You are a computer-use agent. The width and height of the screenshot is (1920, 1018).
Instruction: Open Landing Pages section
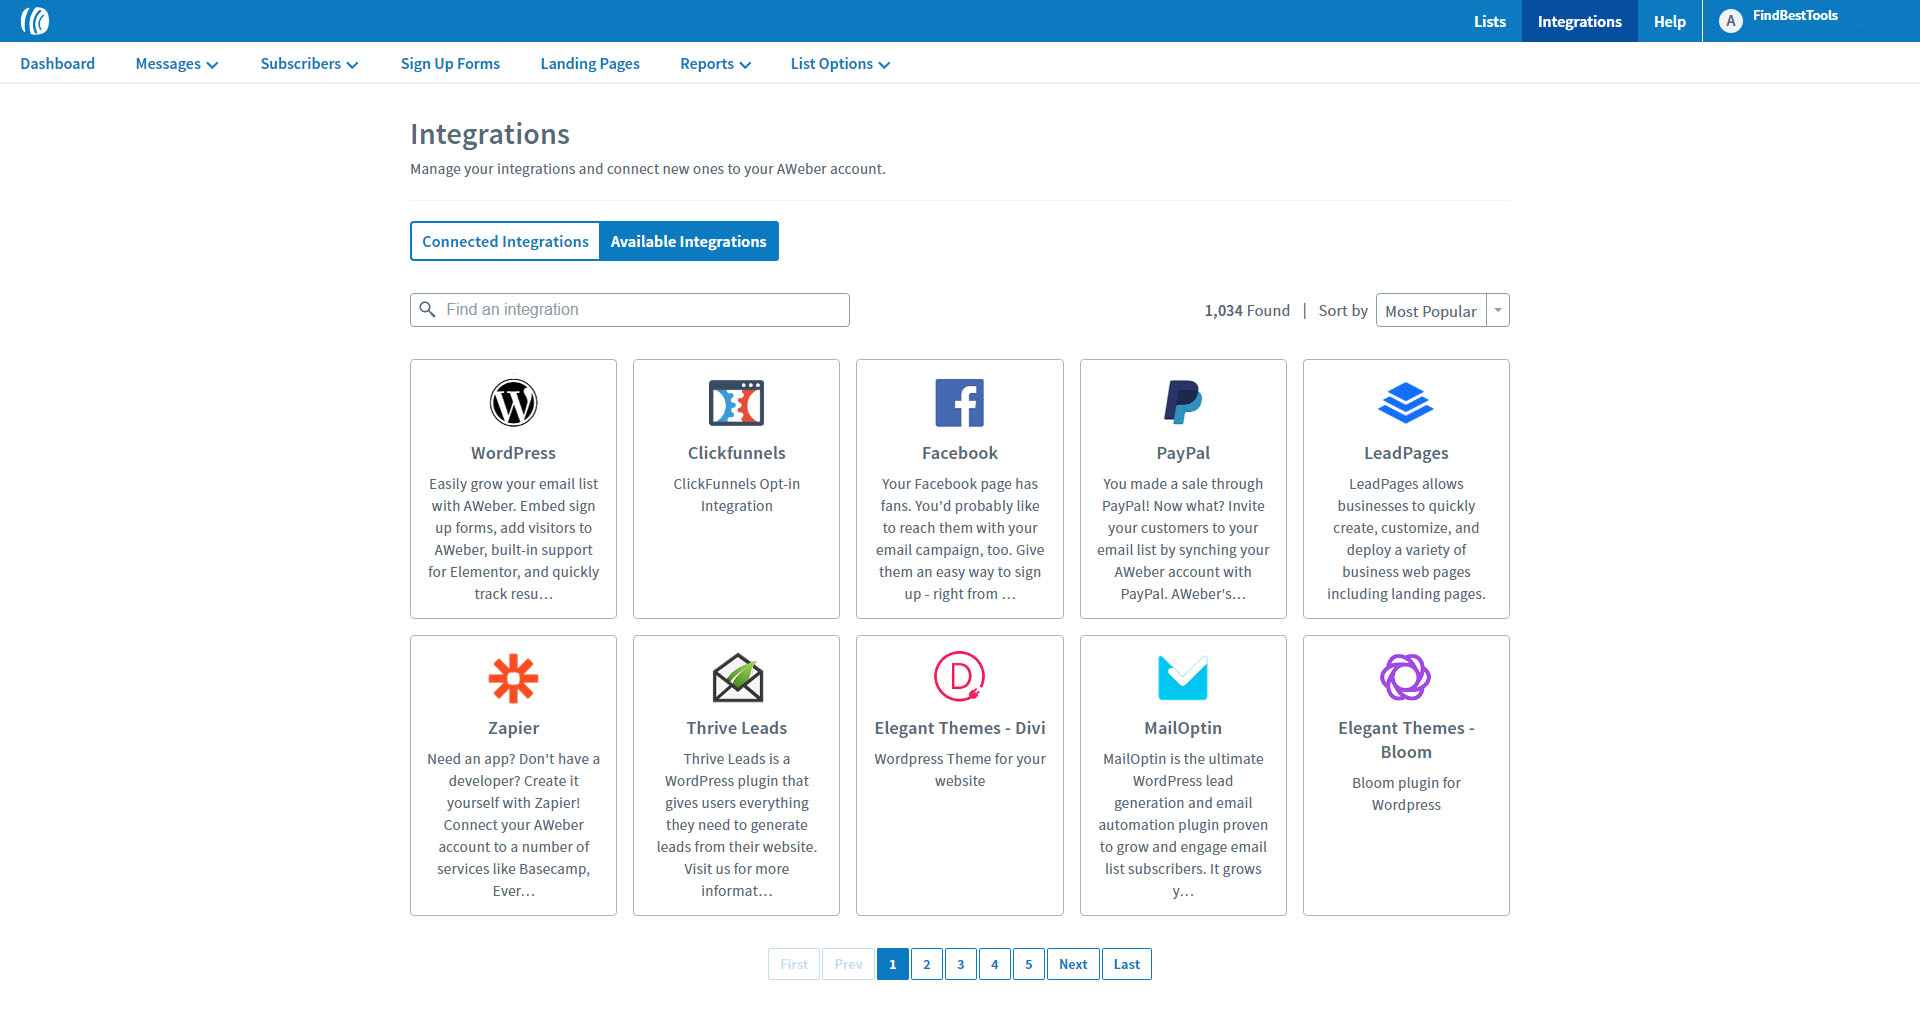click(590, 64)
